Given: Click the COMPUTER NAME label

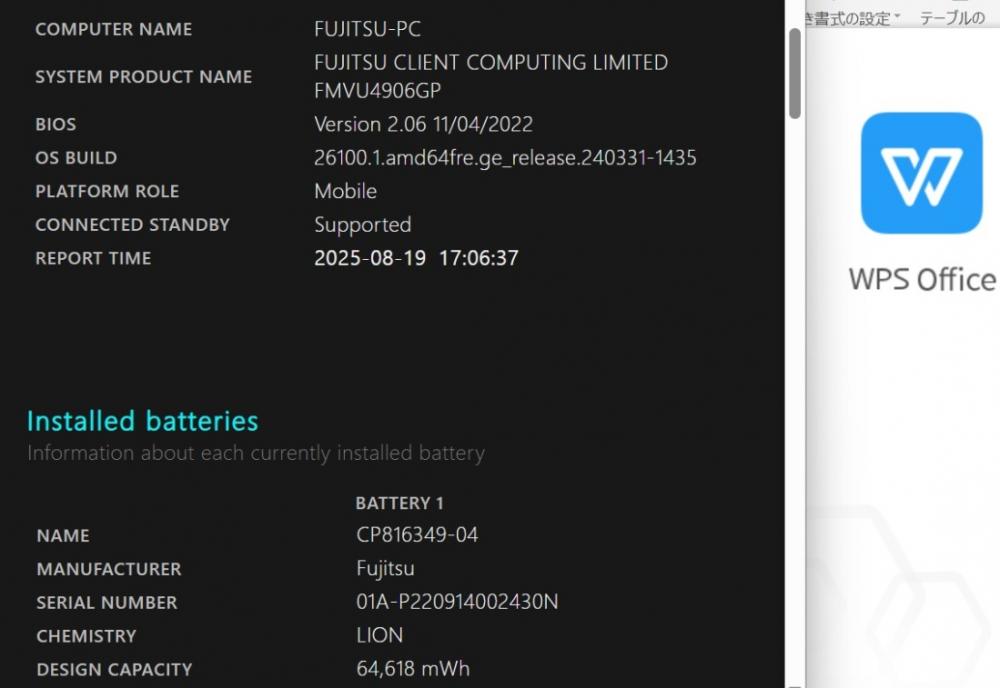Looking at the screenshot, I should tap(114, 29).
